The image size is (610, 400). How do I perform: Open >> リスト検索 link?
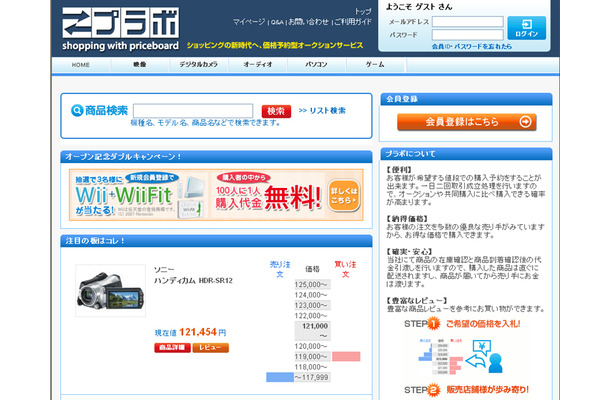pyautogui.click(x=322, y=111)
